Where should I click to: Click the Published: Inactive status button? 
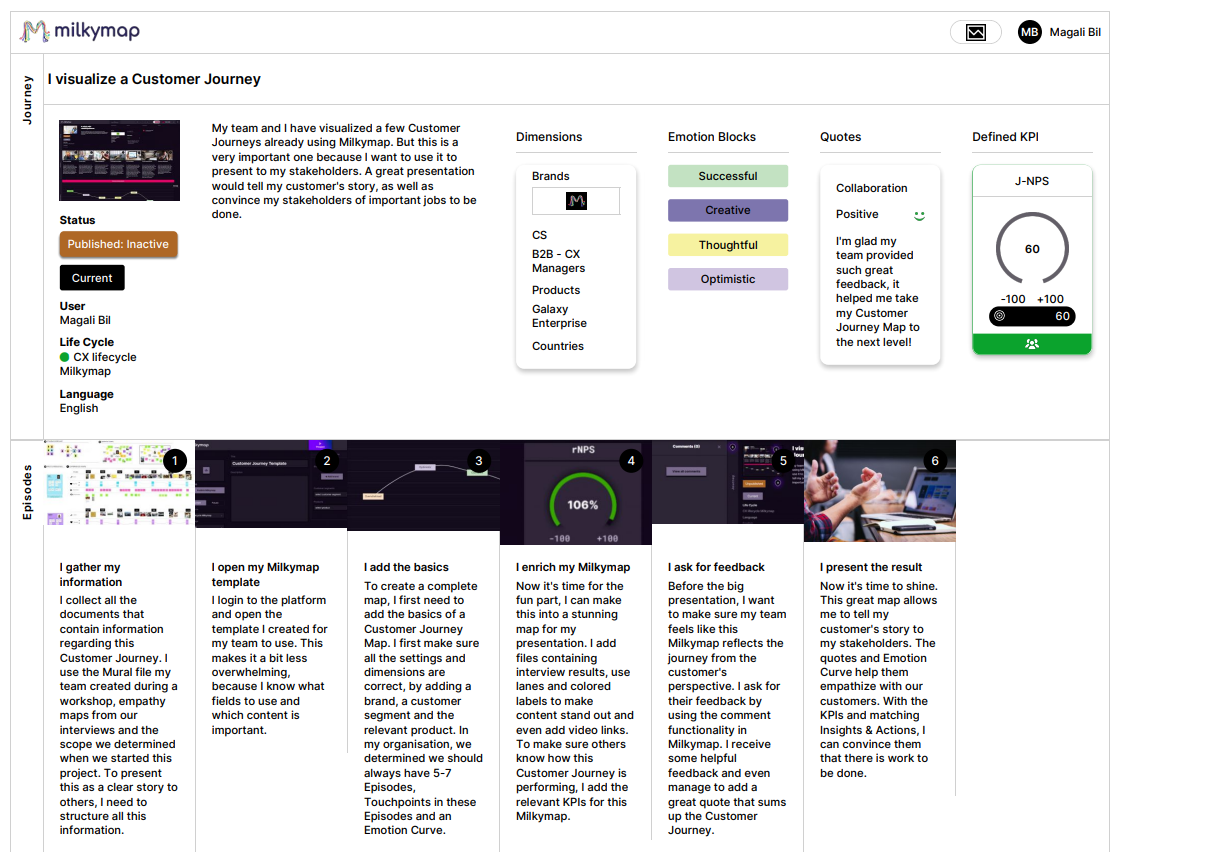tap(118, 244)
